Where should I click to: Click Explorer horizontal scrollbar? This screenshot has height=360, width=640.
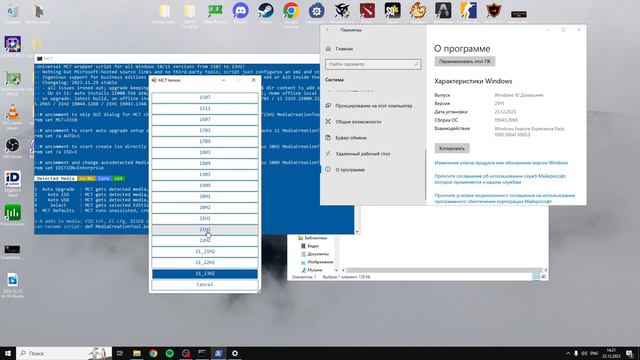tap(444, 270)
